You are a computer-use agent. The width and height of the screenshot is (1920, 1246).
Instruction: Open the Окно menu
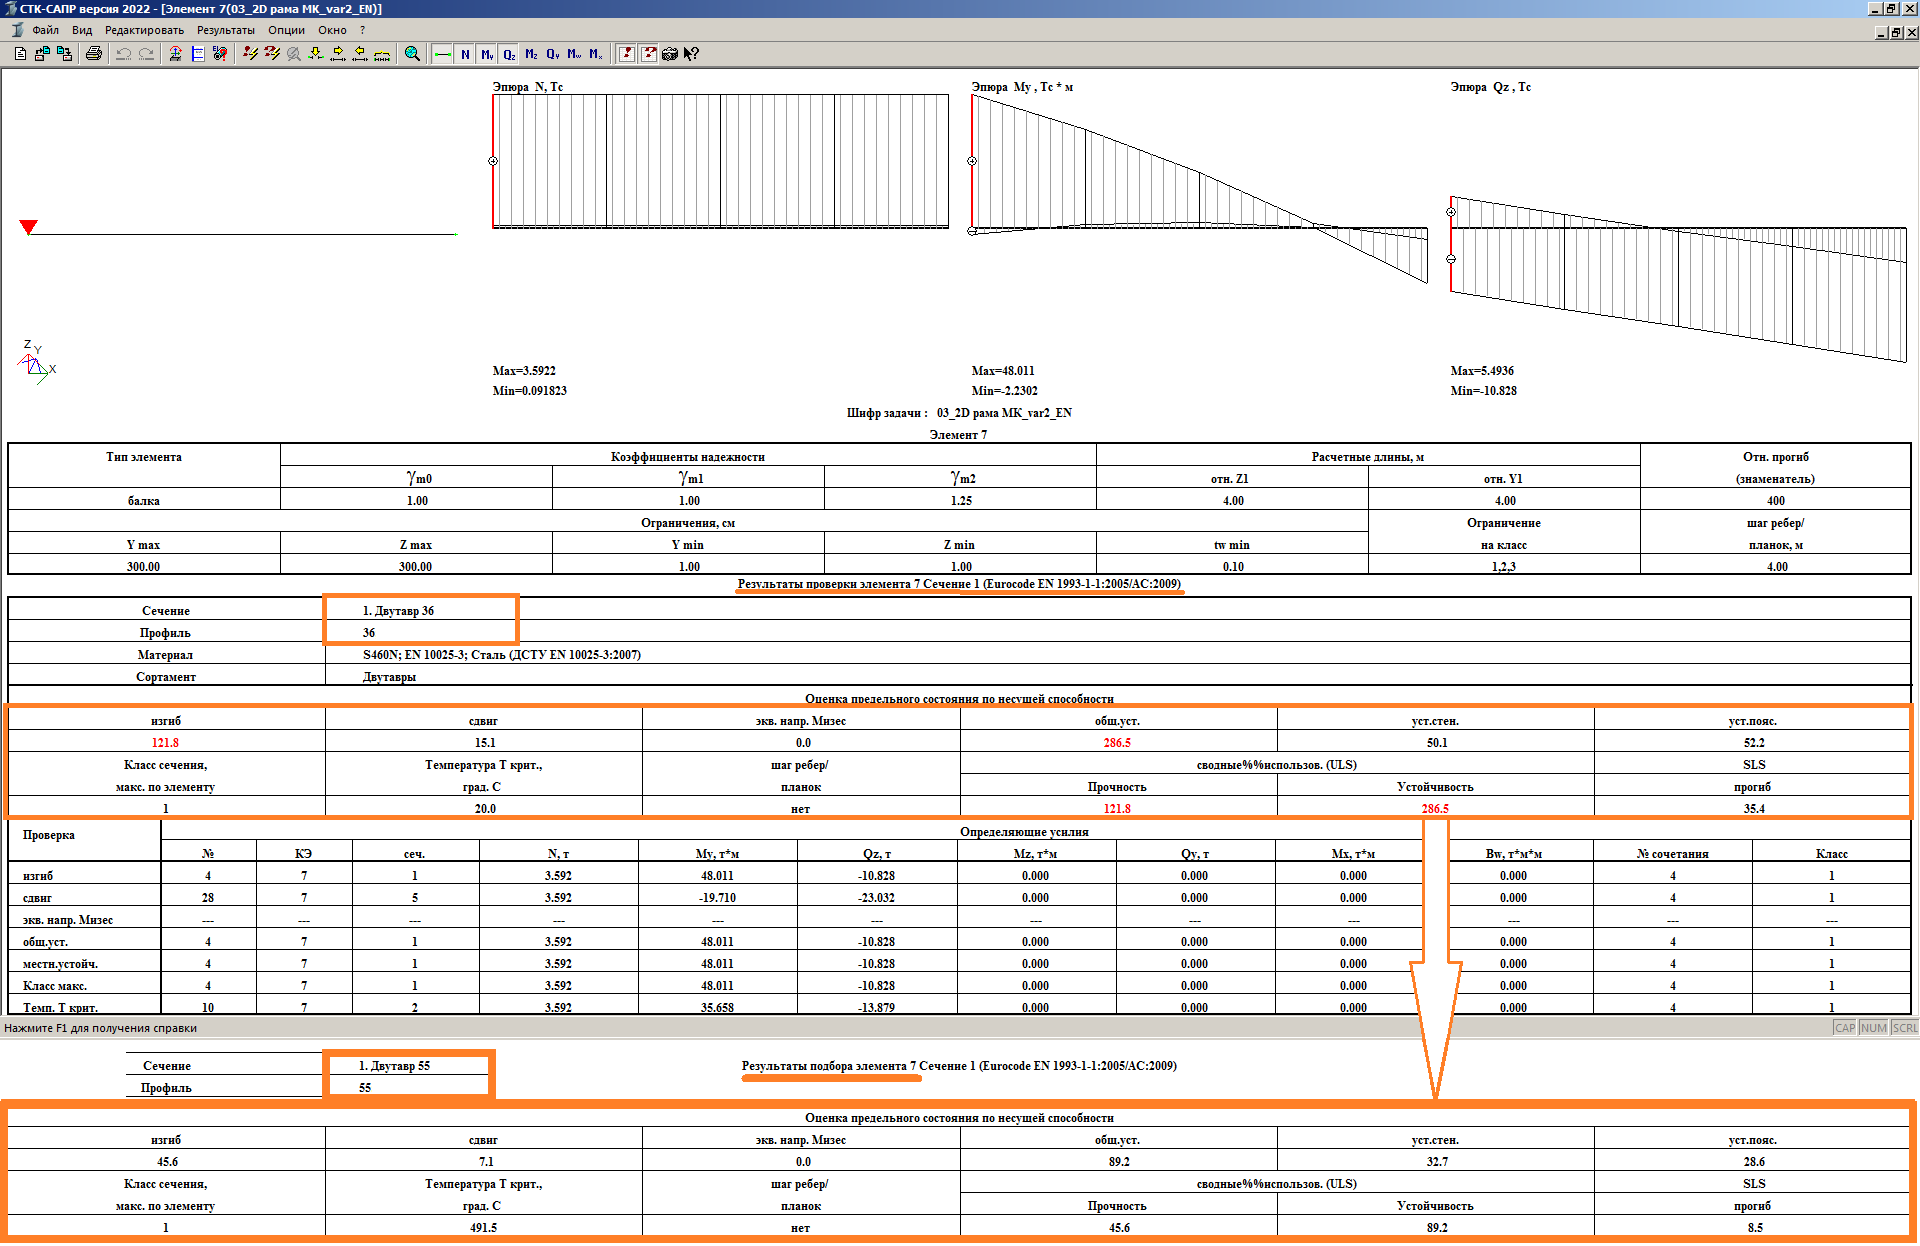pyautogui.click(x=332, y=30)
